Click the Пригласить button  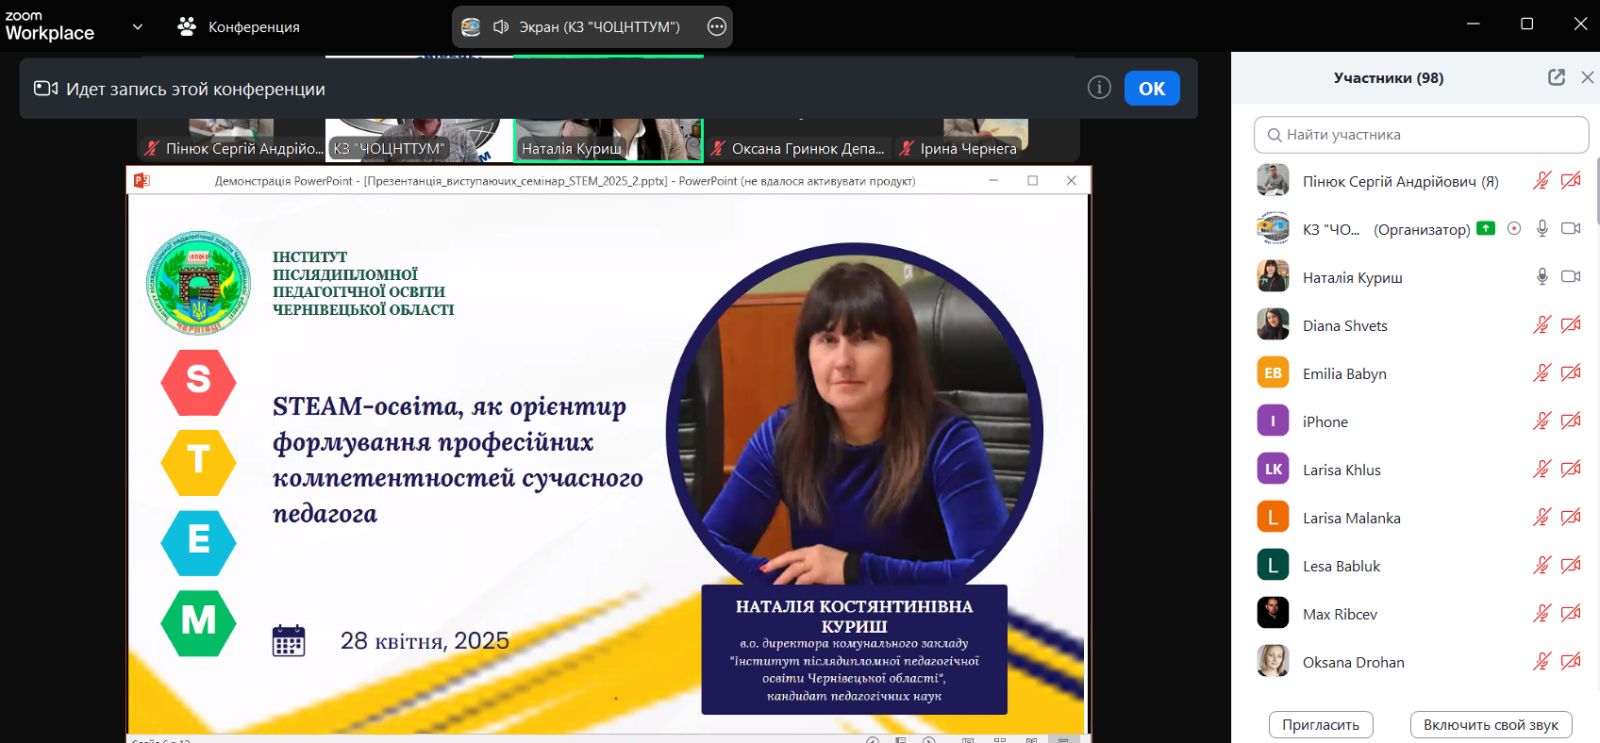pos(1321,725)
